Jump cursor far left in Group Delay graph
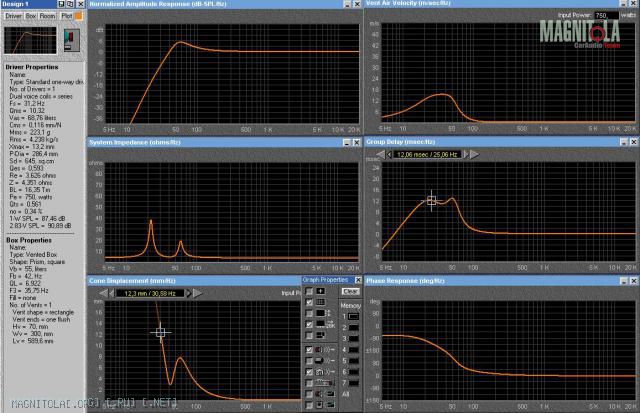The height and width of the screenshot is (413, 640). pos(380,154)
